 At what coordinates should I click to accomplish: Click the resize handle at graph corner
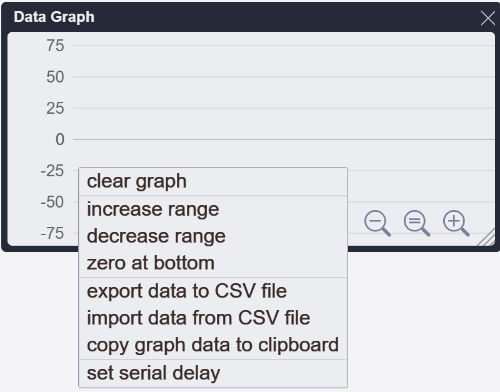tap(487, 238)
